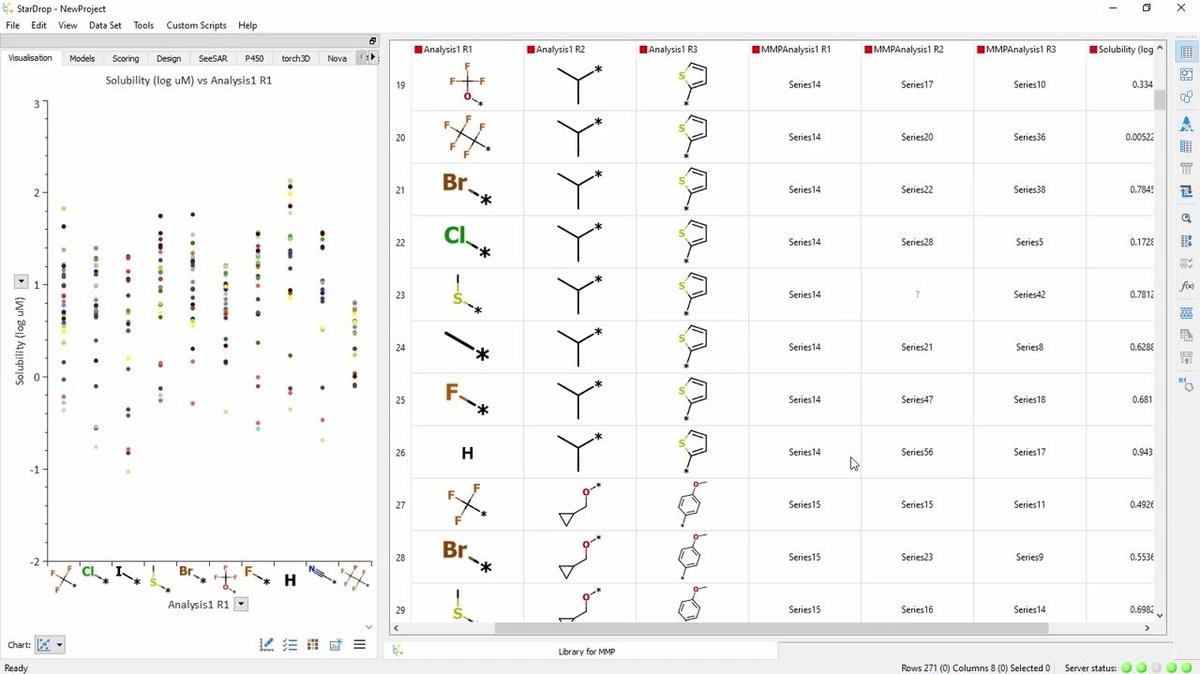Open the chart edit pencil icon below the plot

coord(266,644)
